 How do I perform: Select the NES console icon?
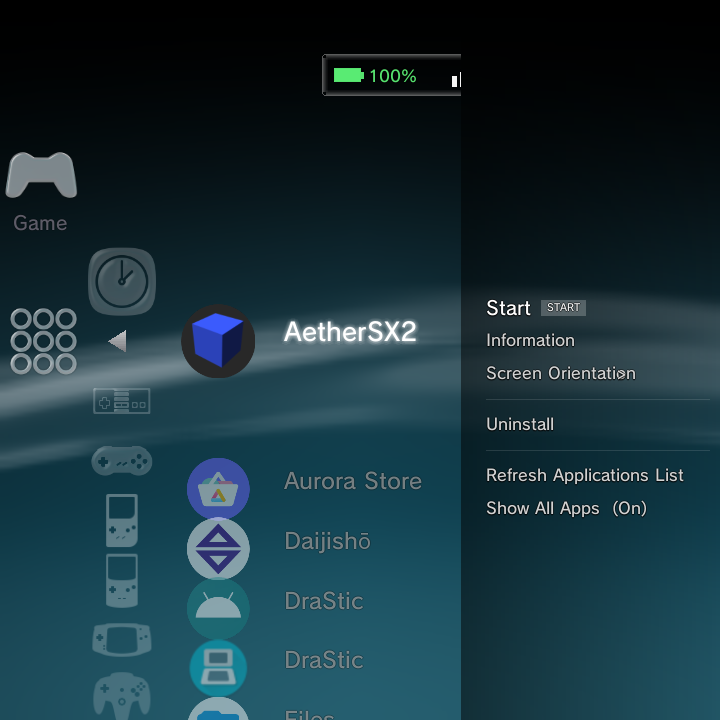[x=122, y=401]
